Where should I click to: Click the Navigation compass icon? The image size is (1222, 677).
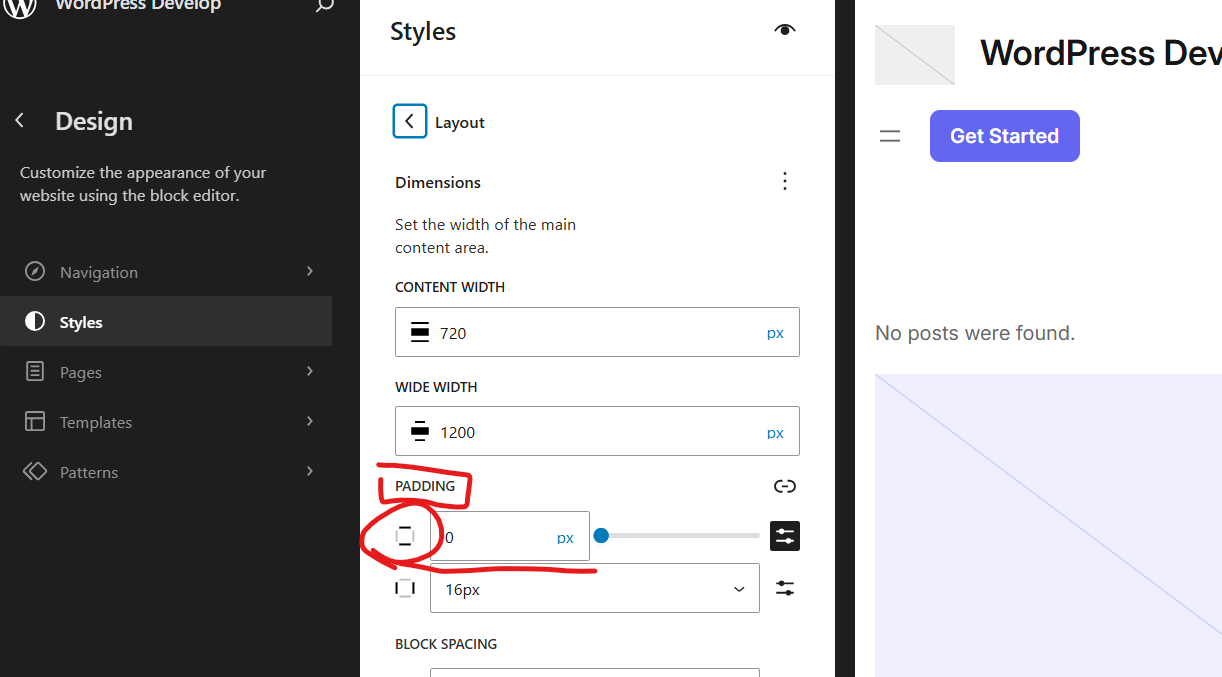pos(35,272)
